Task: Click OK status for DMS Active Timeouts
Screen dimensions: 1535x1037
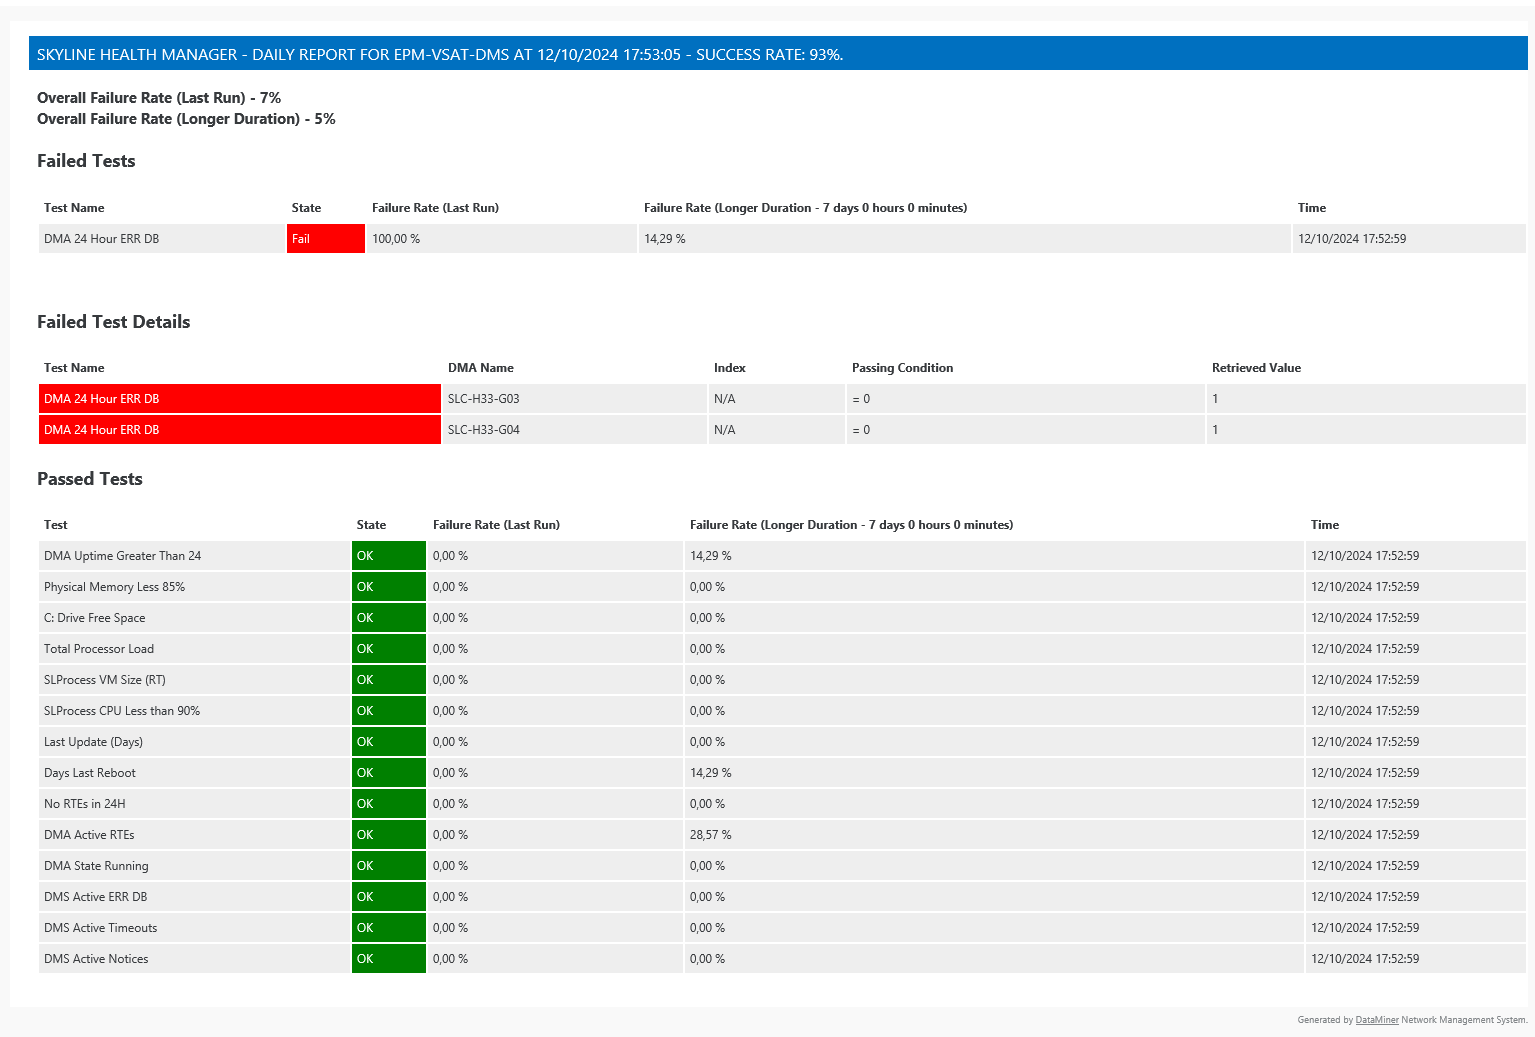Action: 388,928
